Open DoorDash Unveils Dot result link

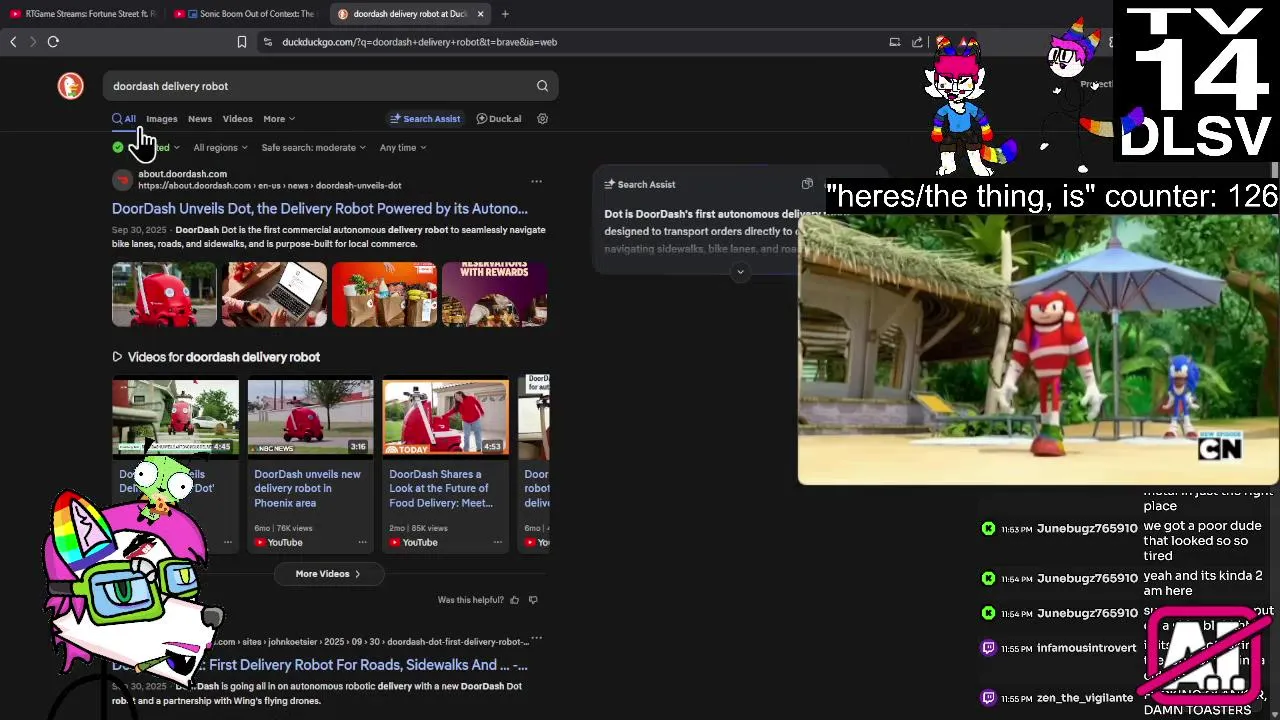pyautogui.click(x=320, y=209)
